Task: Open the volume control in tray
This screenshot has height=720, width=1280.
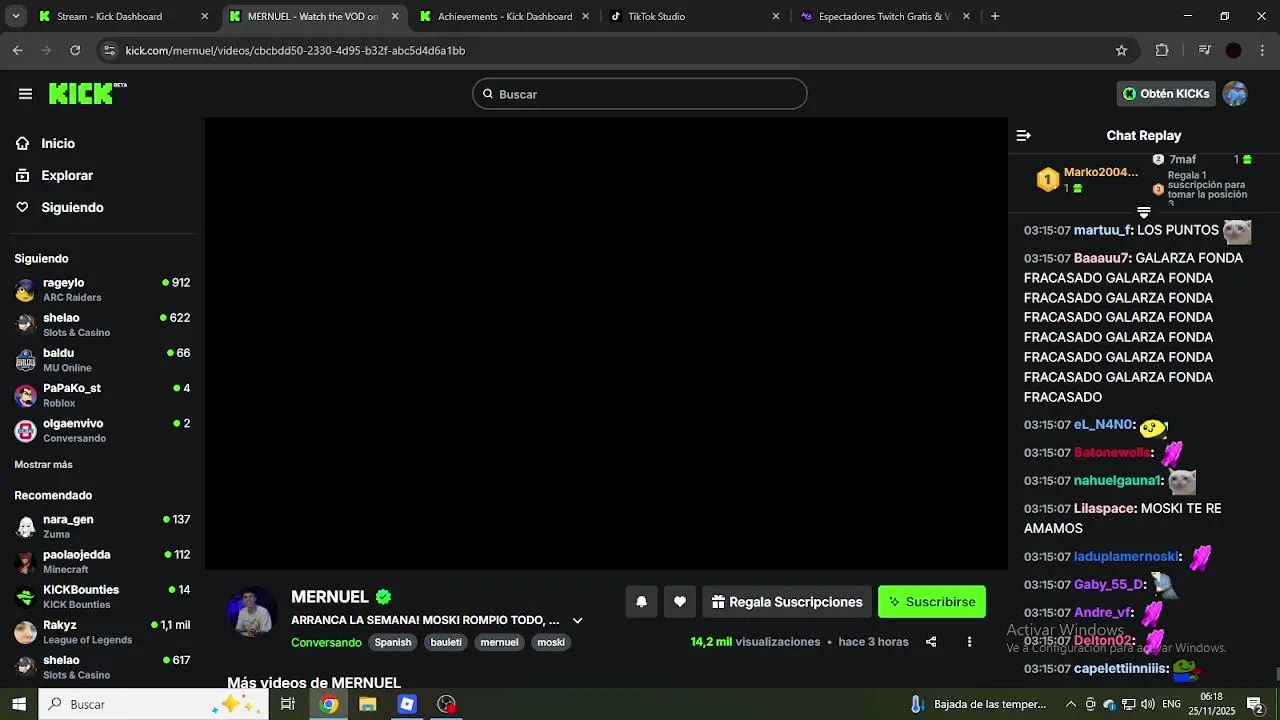Action: pos(1147,704)
